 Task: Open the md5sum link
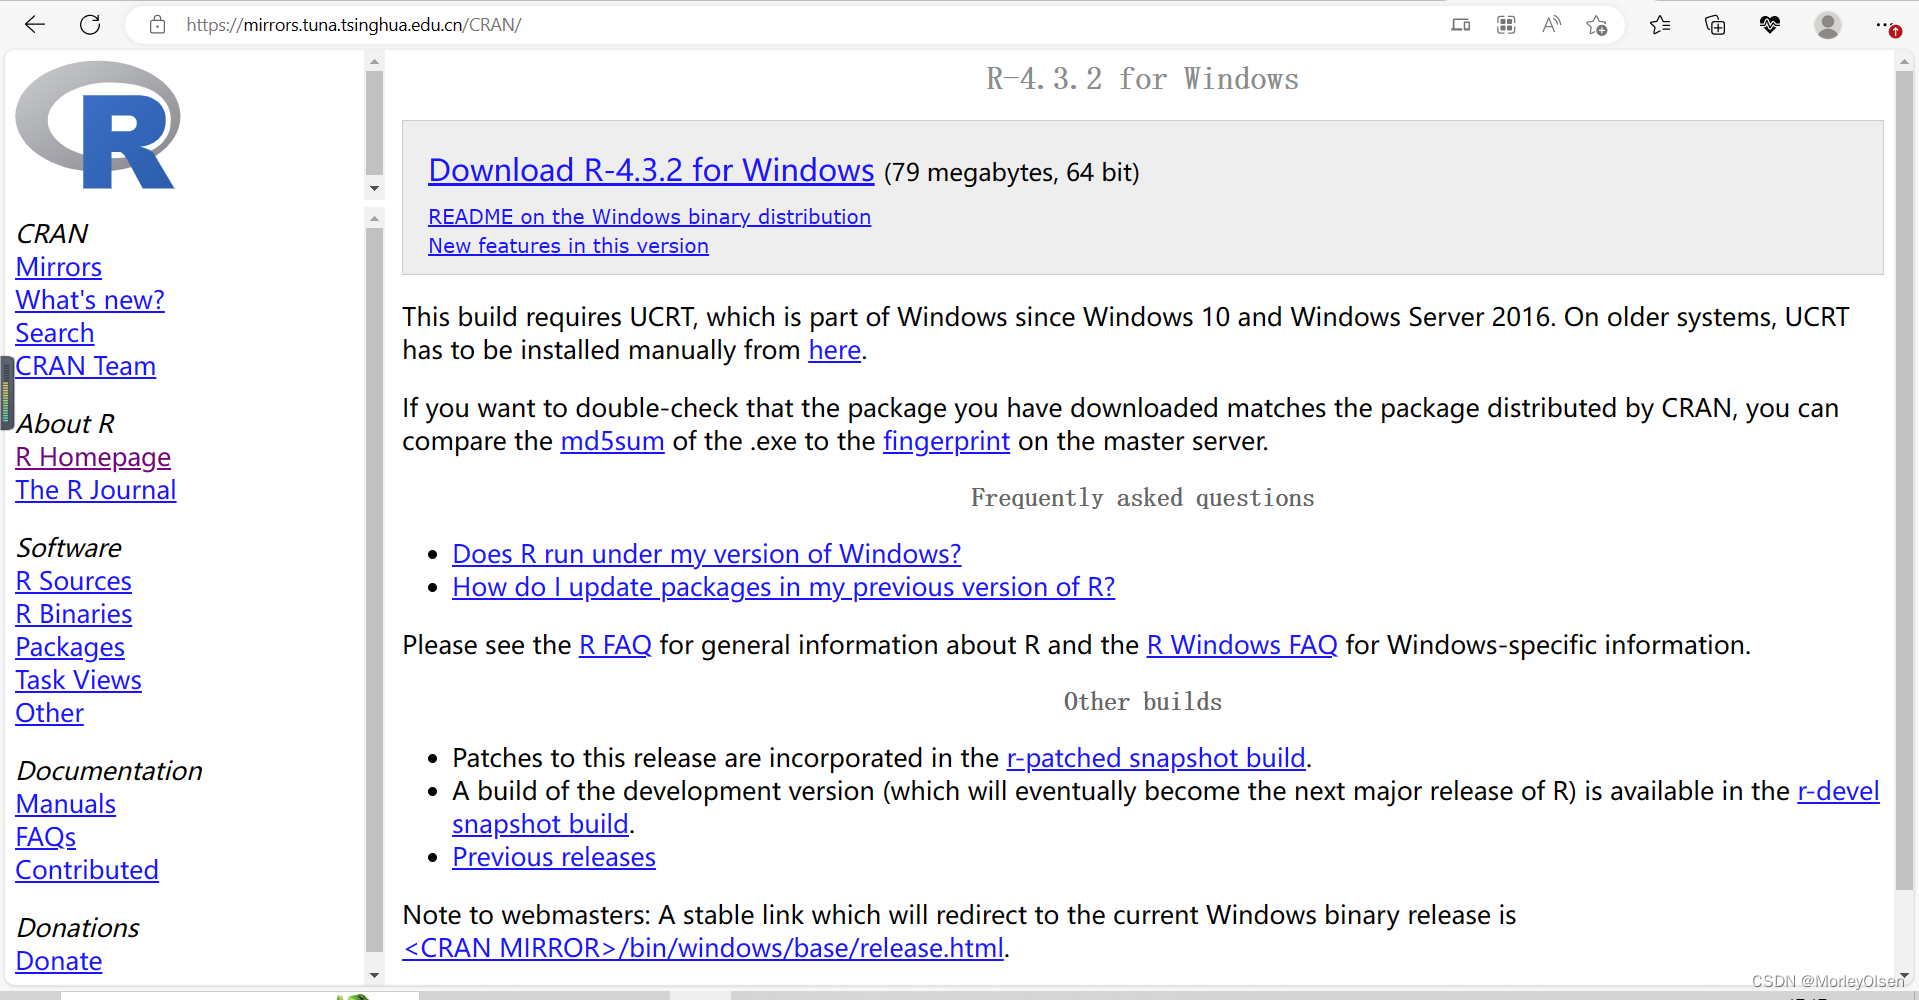(612, 441)
